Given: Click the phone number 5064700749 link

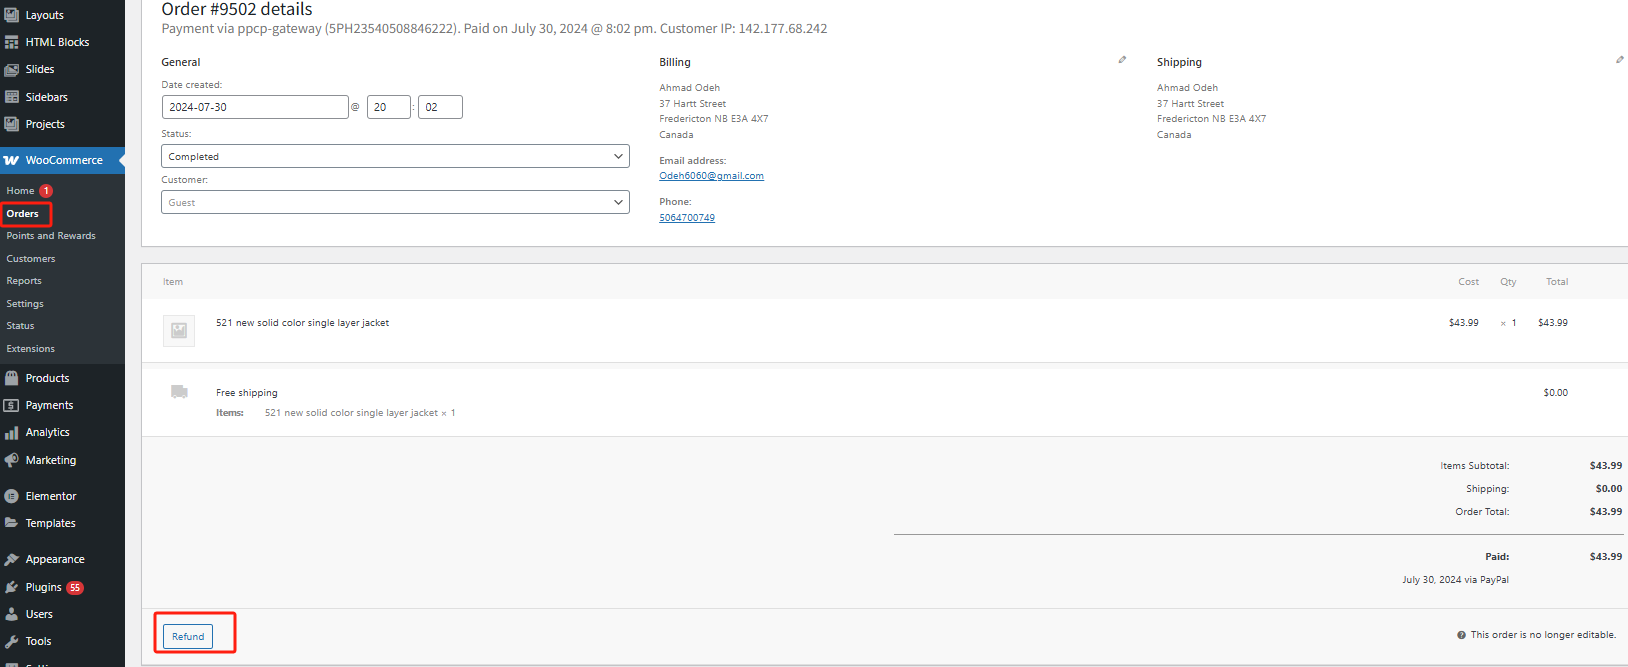Looking at the screenshot, I should coord(687,218).
